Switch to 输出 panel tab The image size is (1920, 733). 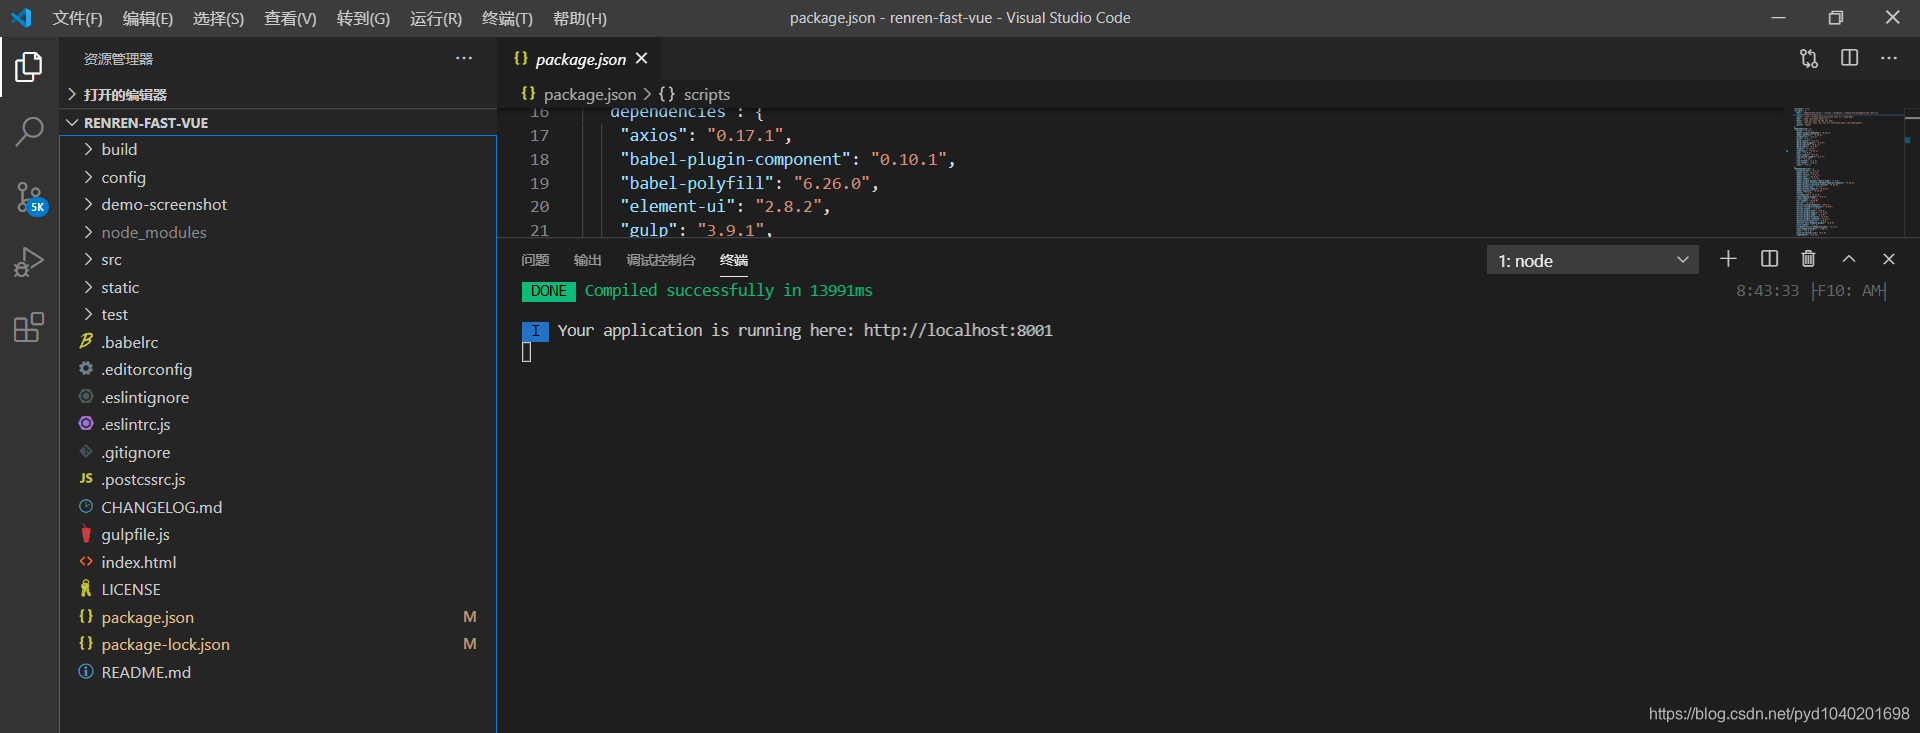(588, 260)
